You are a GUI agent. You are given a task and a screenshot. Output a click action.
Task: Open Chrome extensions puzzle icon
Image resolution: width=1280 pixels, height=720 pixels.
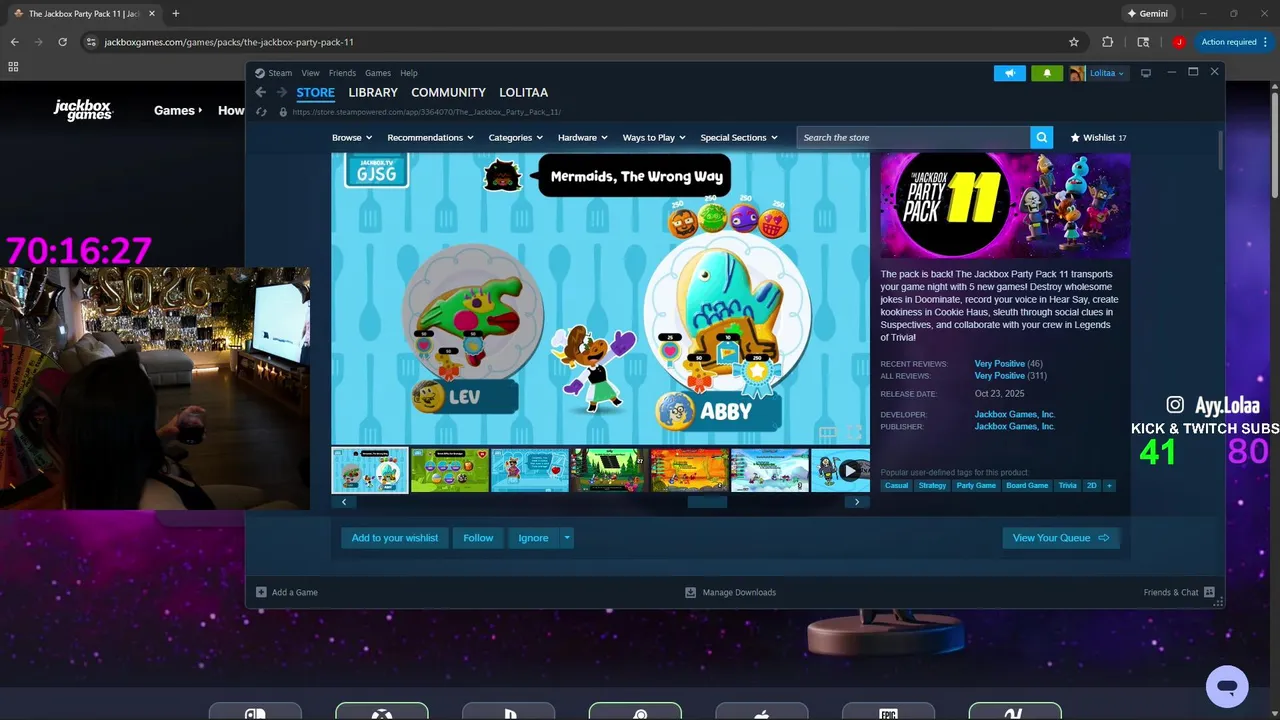point(1107,42)
